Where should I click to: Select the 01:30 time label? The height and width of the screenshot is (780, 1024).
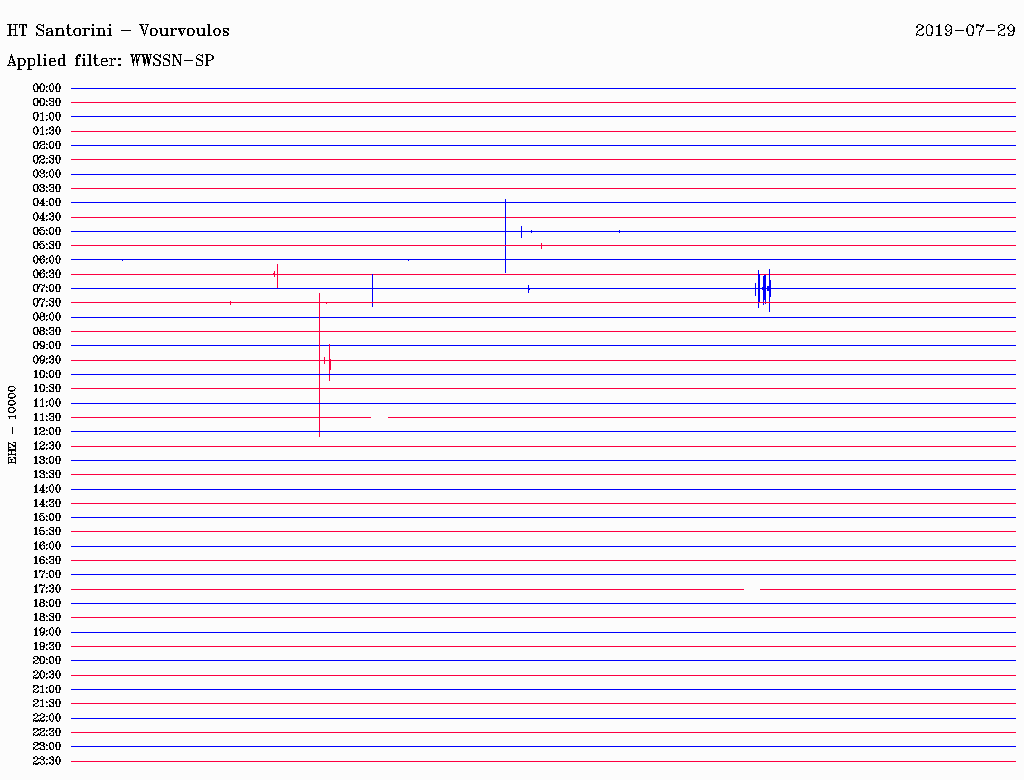tap(47, 131)
